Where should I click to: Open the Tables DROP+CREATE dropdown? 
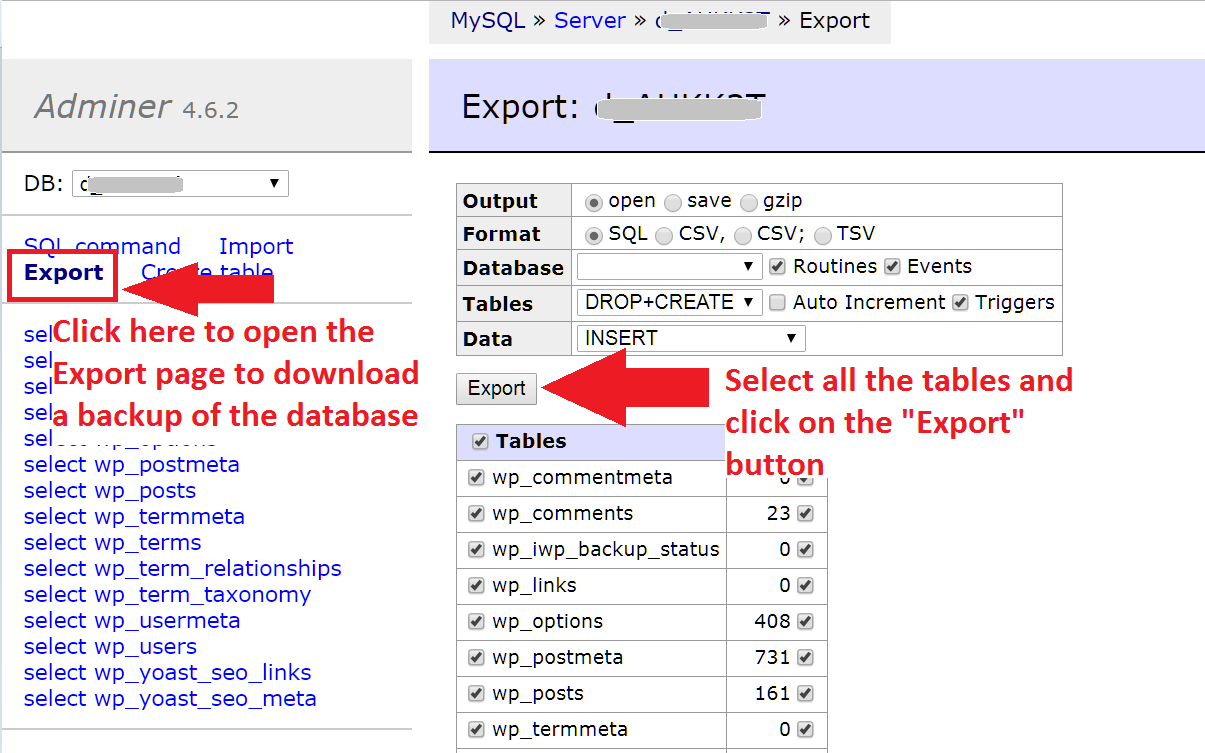pyautogui.click(x=670, y=302)
